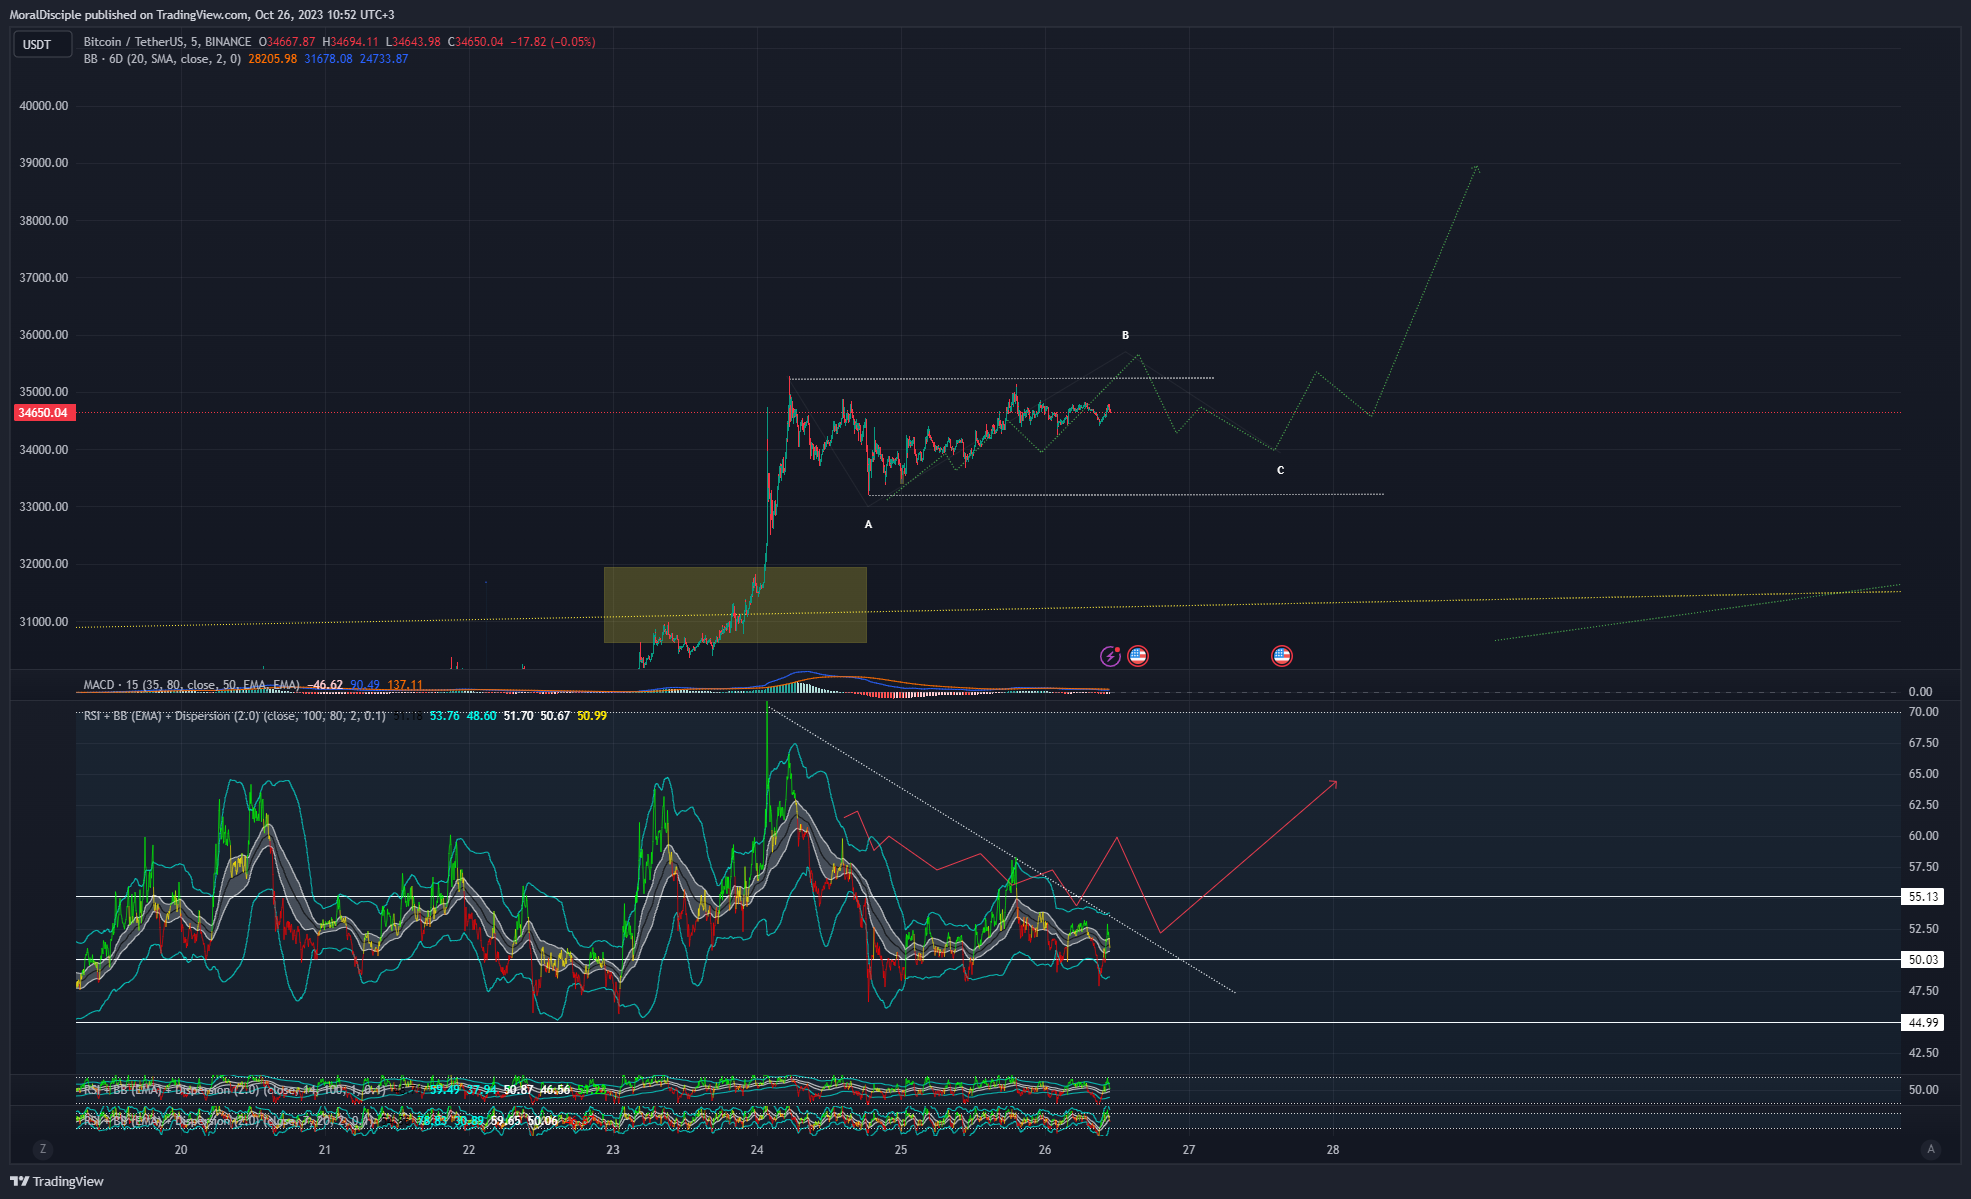1971x1199 pixels.
Task: Click the 50.03 RSI level label
Action: (1922, 960)
